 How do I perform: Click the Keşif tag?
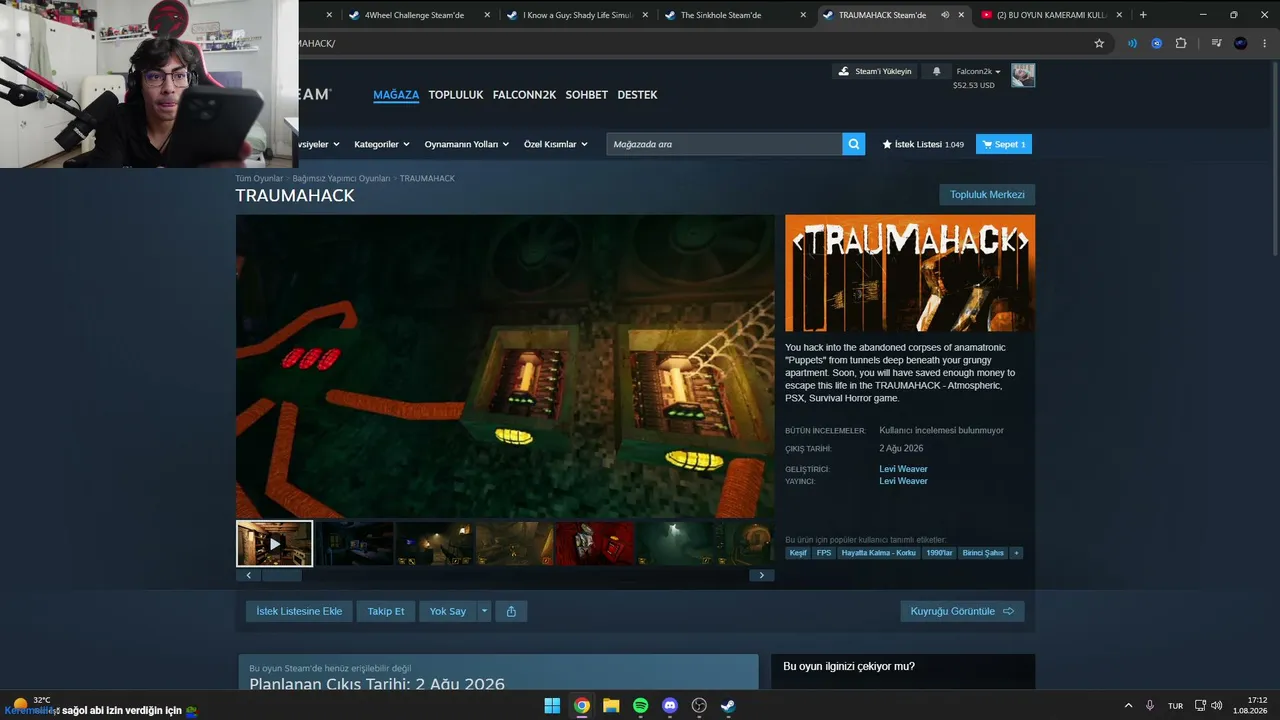(x=798, y=553)
